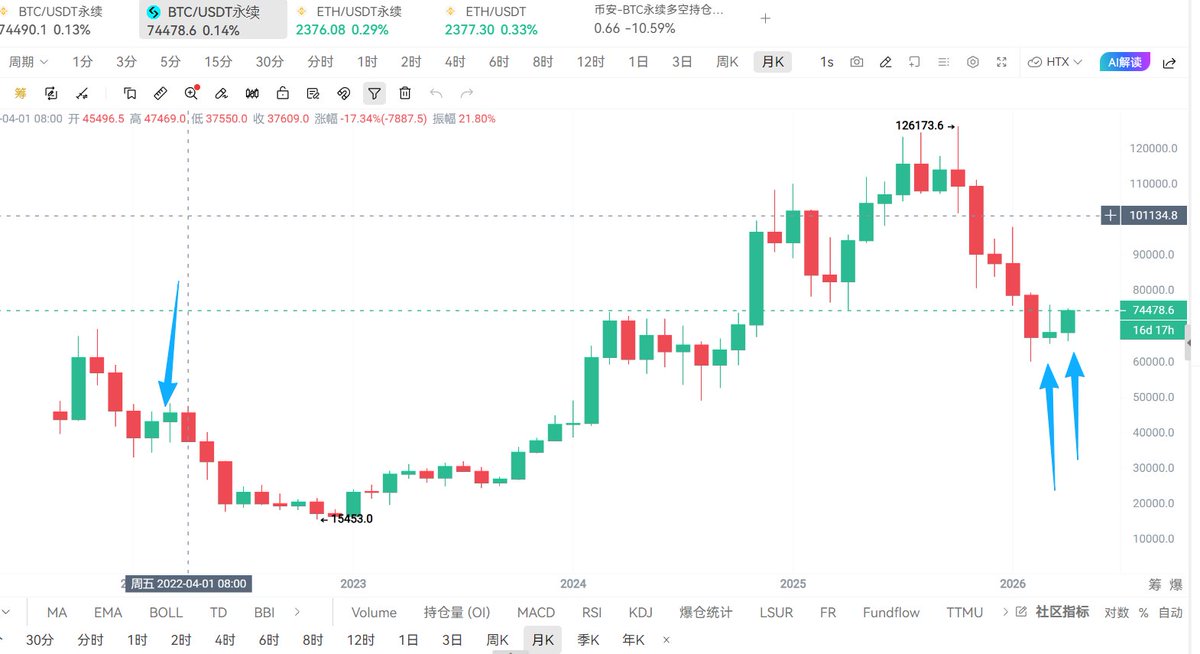
Task: Click the 74478.6 current price label
Action: point(1154,310)
